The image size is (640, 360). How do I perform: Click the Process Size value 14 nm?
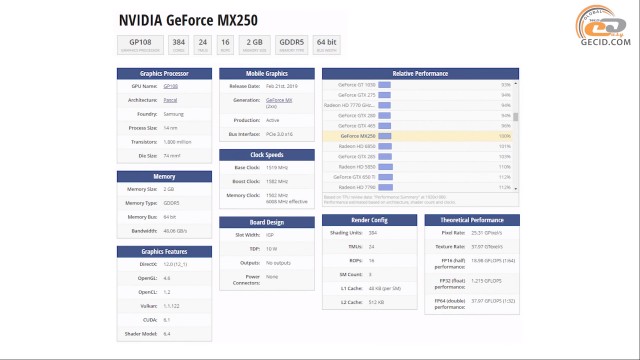click(x=170, y=128)
